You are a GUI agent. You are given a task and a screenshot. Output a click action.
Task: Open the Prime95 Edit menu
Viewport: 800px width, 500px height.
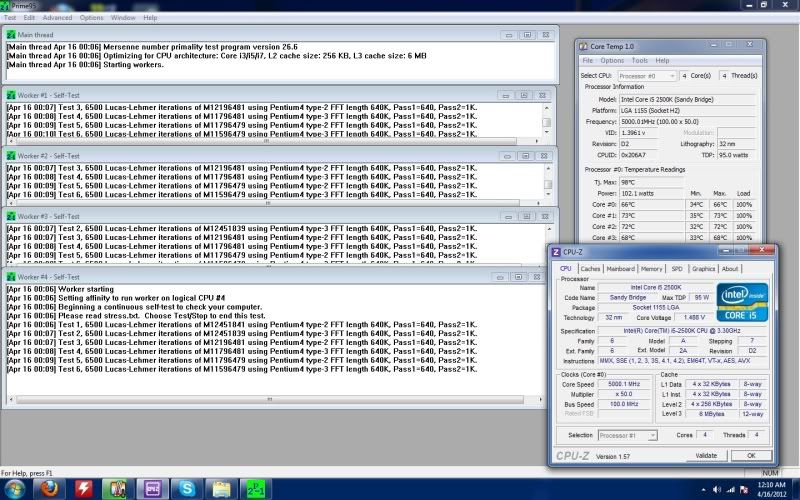(x=29, y=17)
